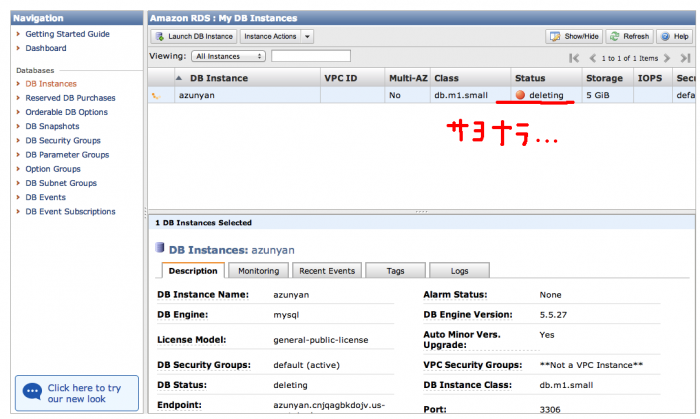Click the Show/Hide button
The width and height of the screenshot is (700, 419).
(x=574, y=36)
